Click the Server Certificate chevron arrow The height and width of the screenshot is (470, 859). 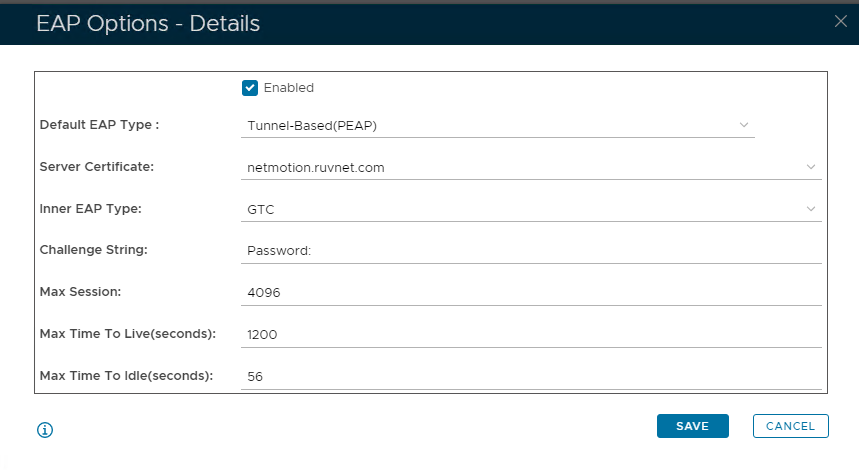click(x=810, y=167)
